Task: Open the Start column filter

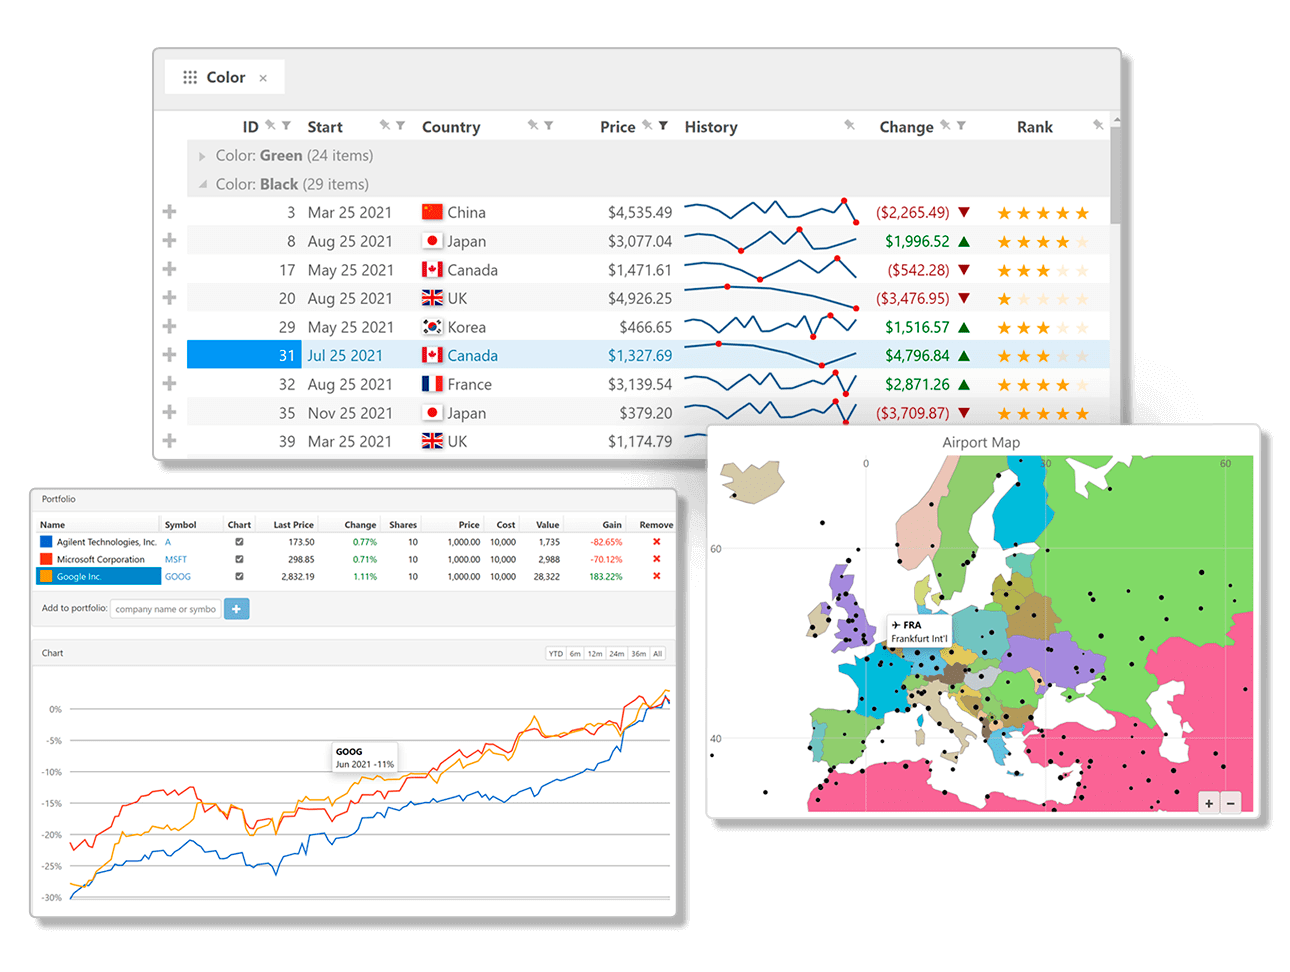Action: tap(400, 126)
